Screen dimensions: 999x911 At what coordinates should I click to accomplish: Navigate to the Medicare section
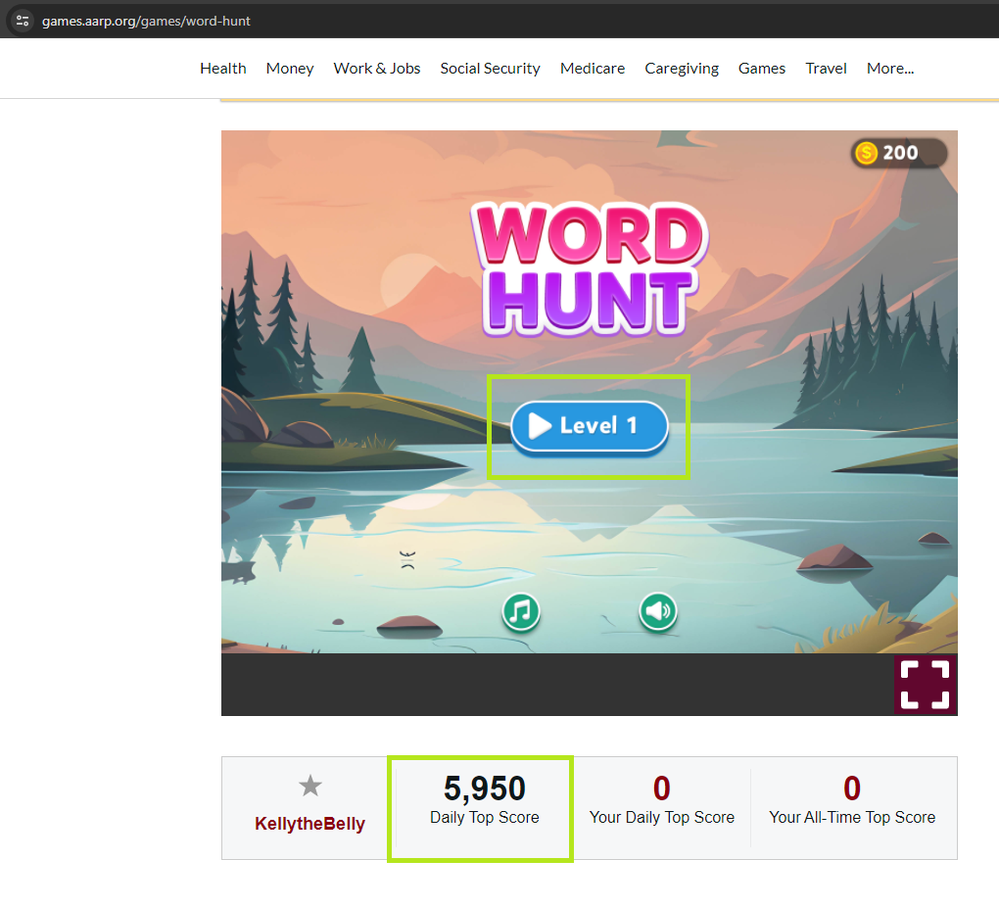(592, 68)
